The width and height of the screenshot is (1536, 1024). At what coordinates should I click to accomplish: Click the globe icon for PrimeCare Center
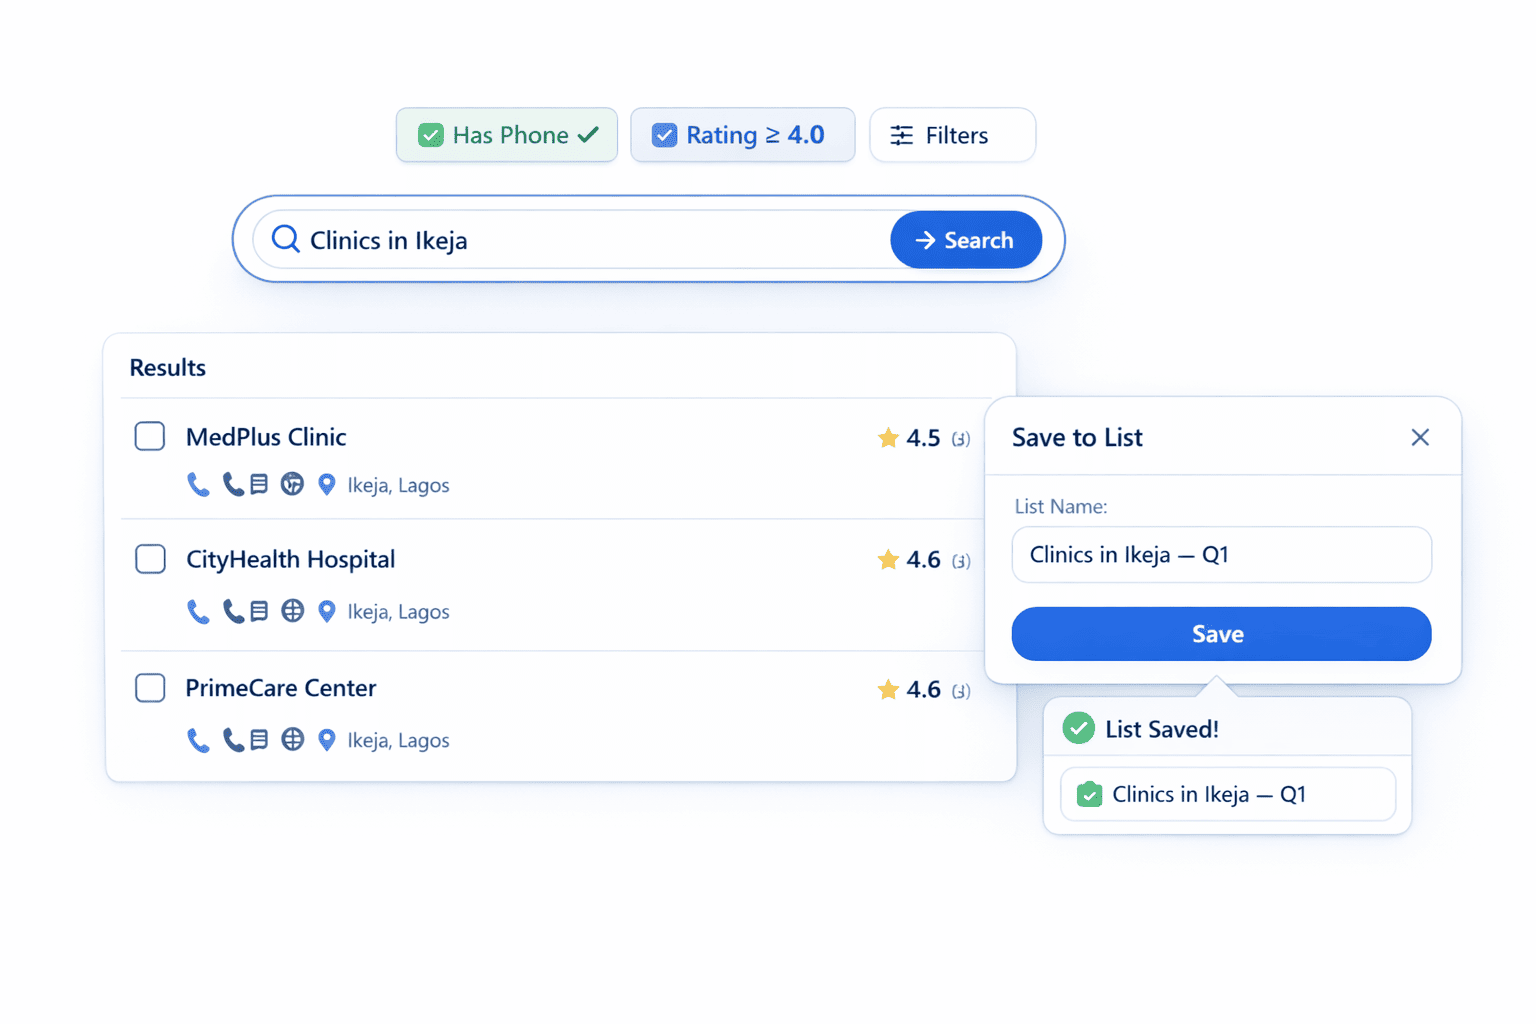click(292, 740)
